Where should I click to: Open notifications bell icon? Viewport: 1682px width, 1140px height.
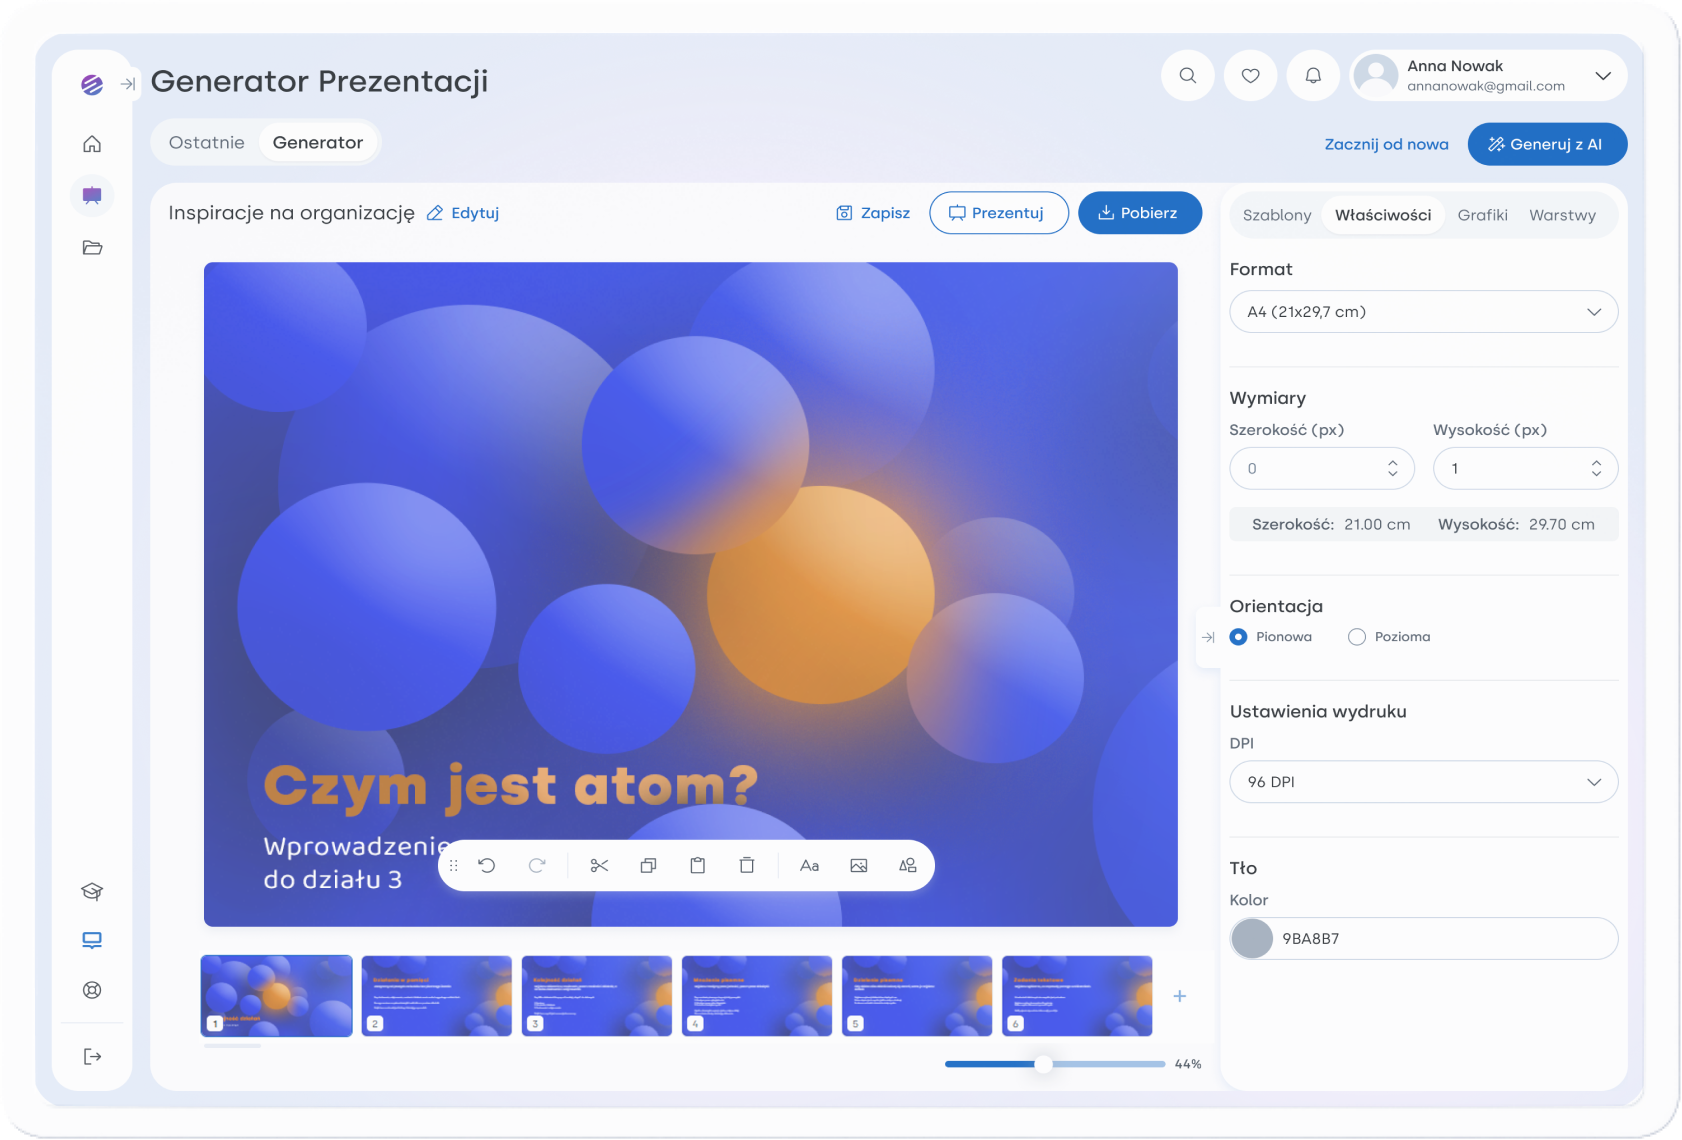[1313, 76]
